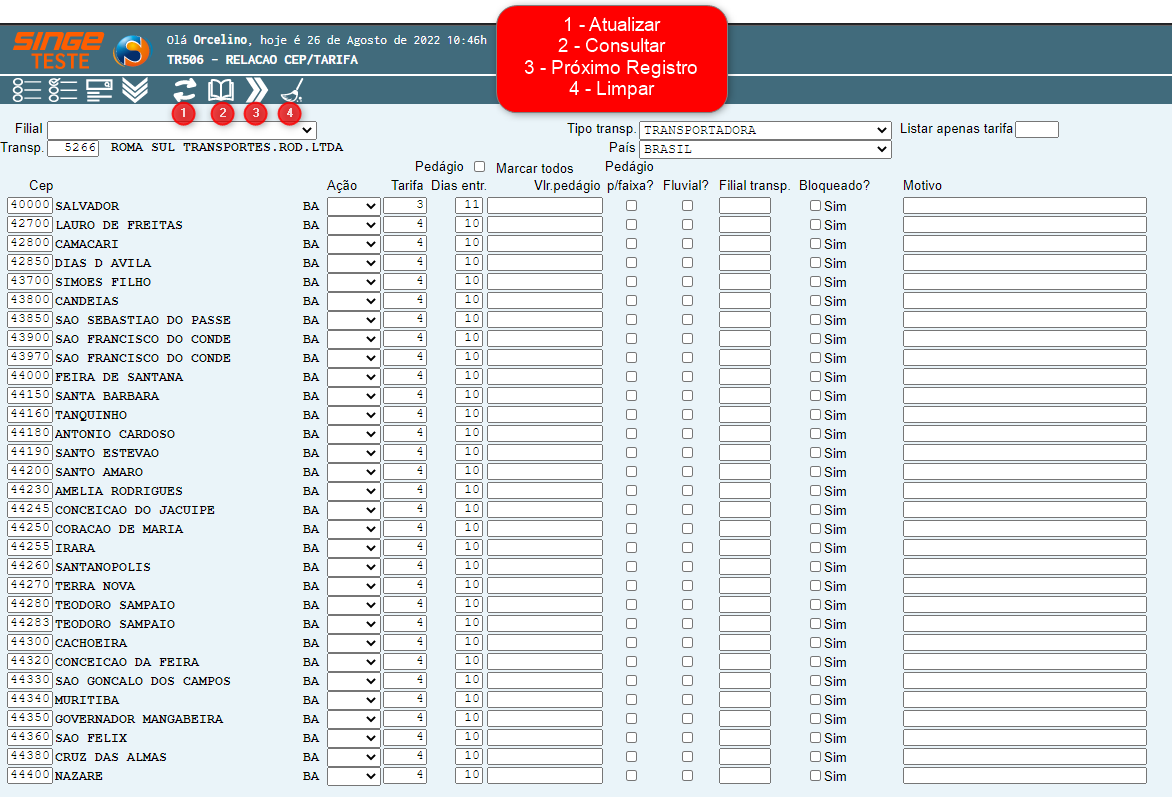Click the city name CONCEICAO DO JACUIPE
The width and height of the screenshot is (1172, 797).
pyautogui.click(x=135, y=510)
